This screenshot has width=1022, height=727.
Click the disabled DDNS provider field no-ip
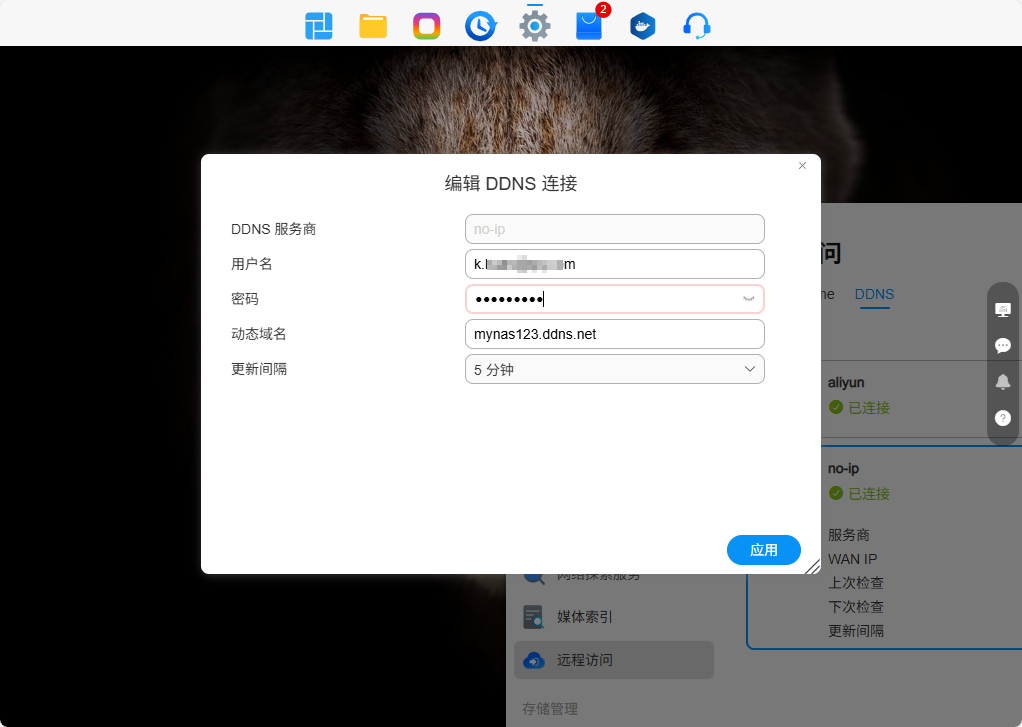[x=615, y=229]
